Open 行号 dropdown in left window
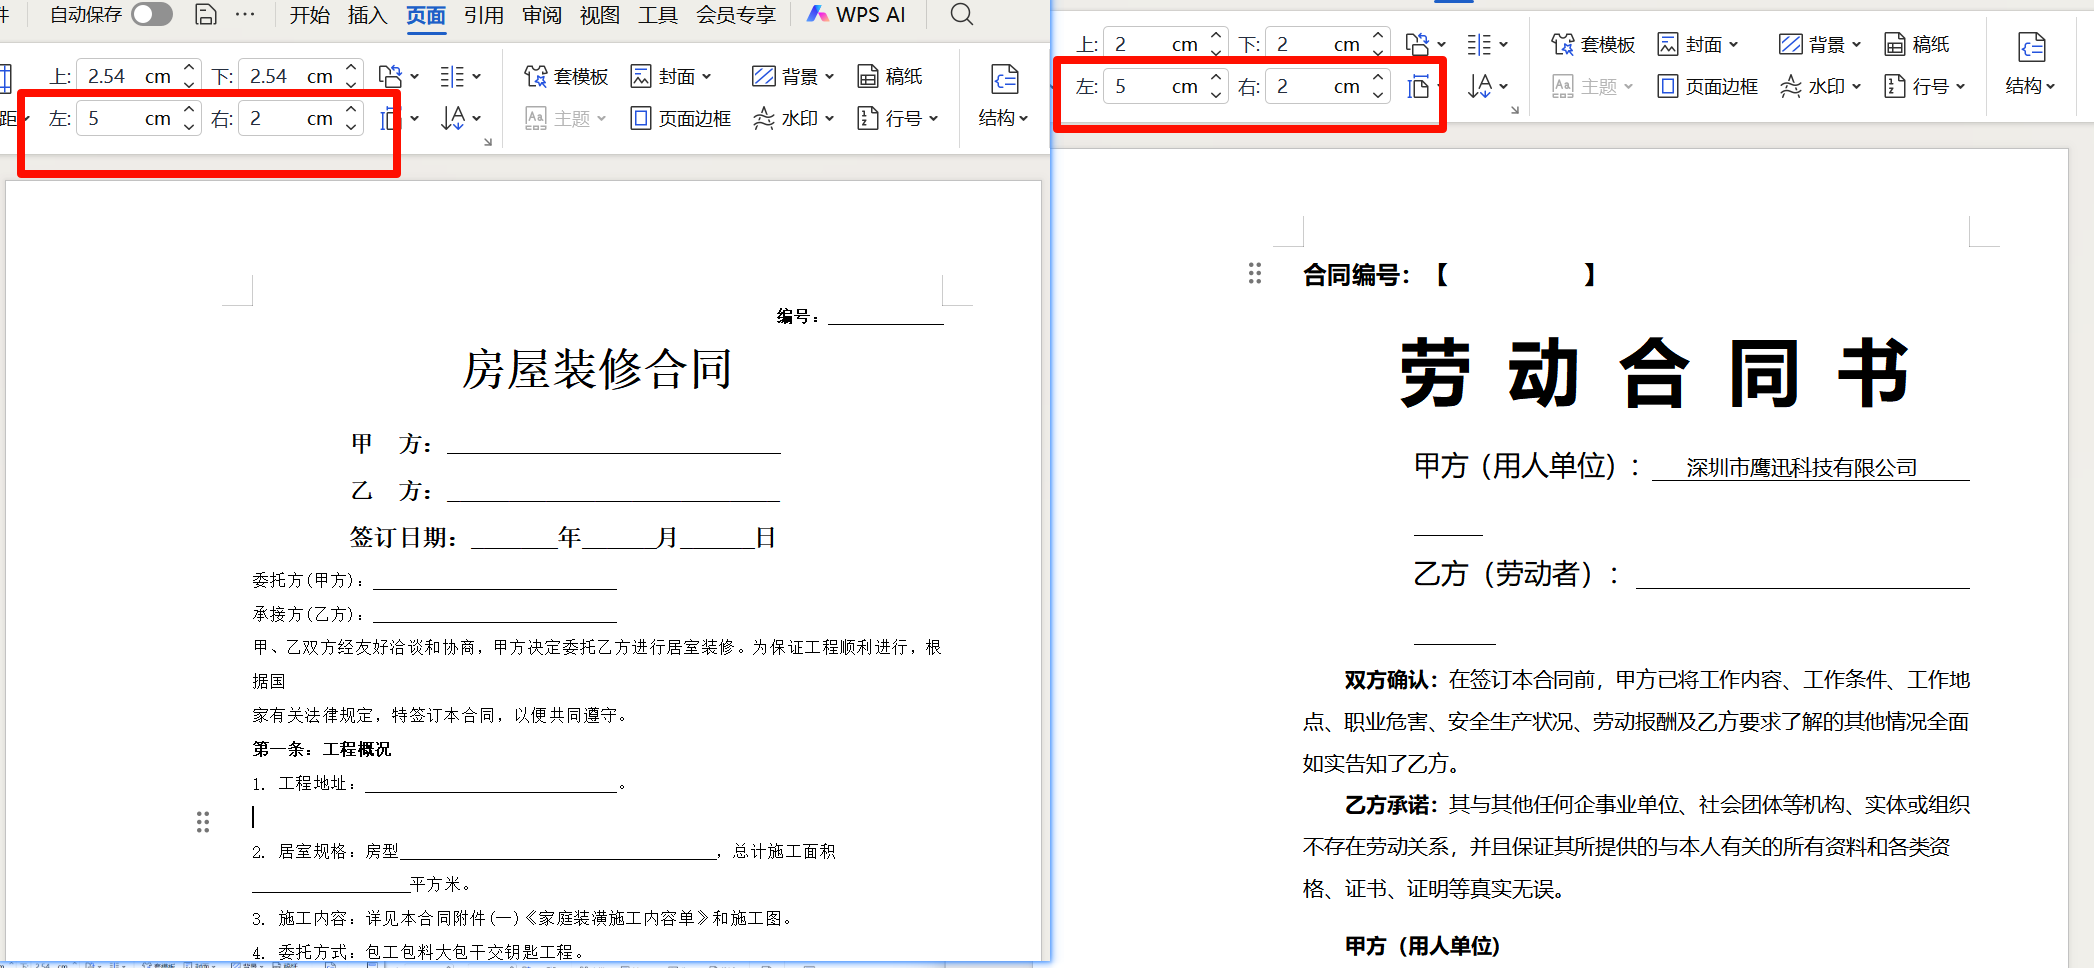Viewport: 2094px width, 968px height. point(898,118)
